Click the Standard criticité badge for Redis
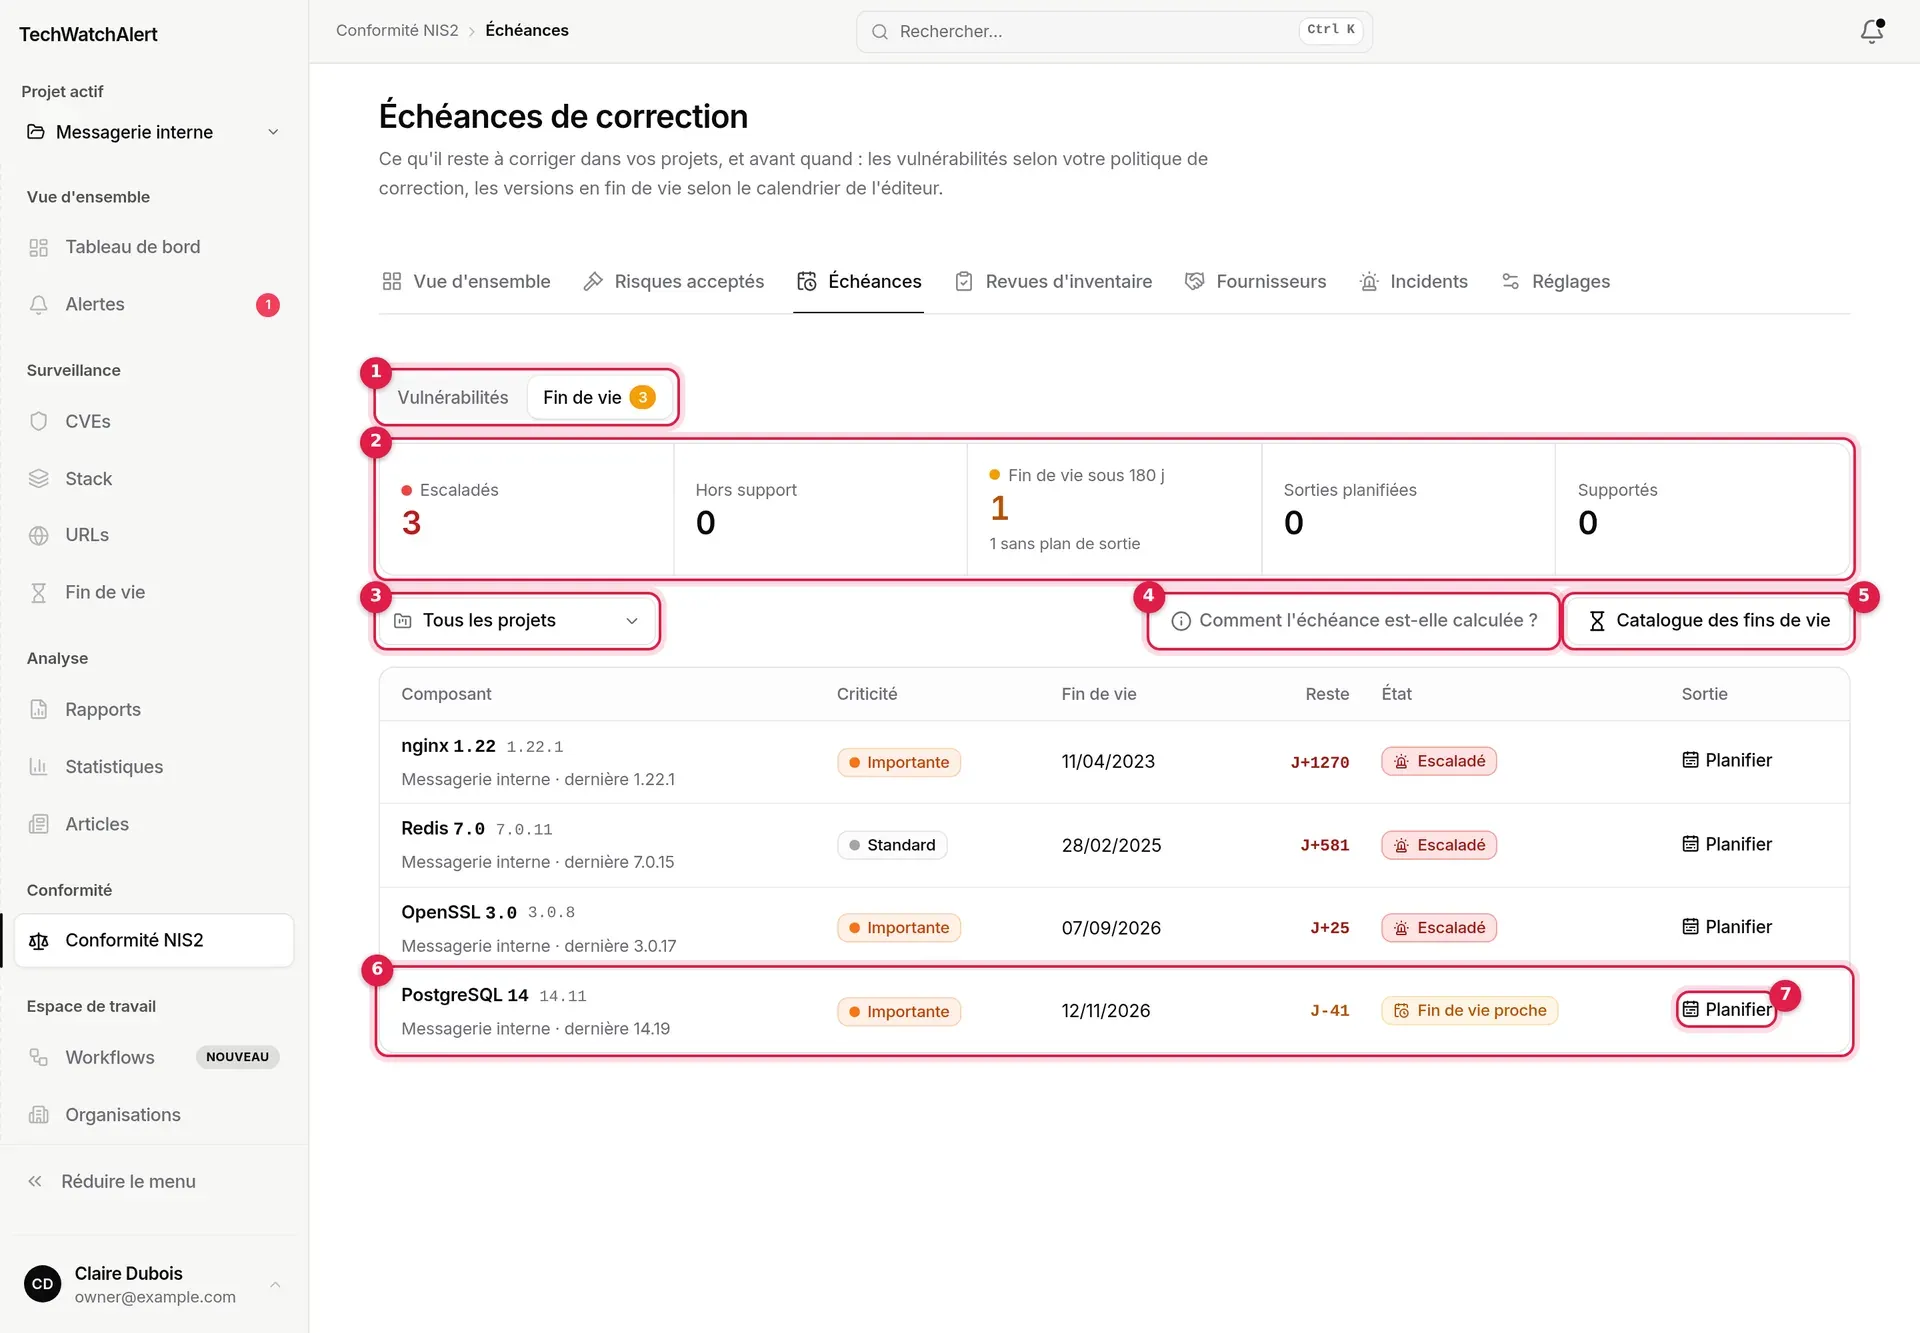The image size is (1920, 1333). pyautogui.click(x=891, y=845)
